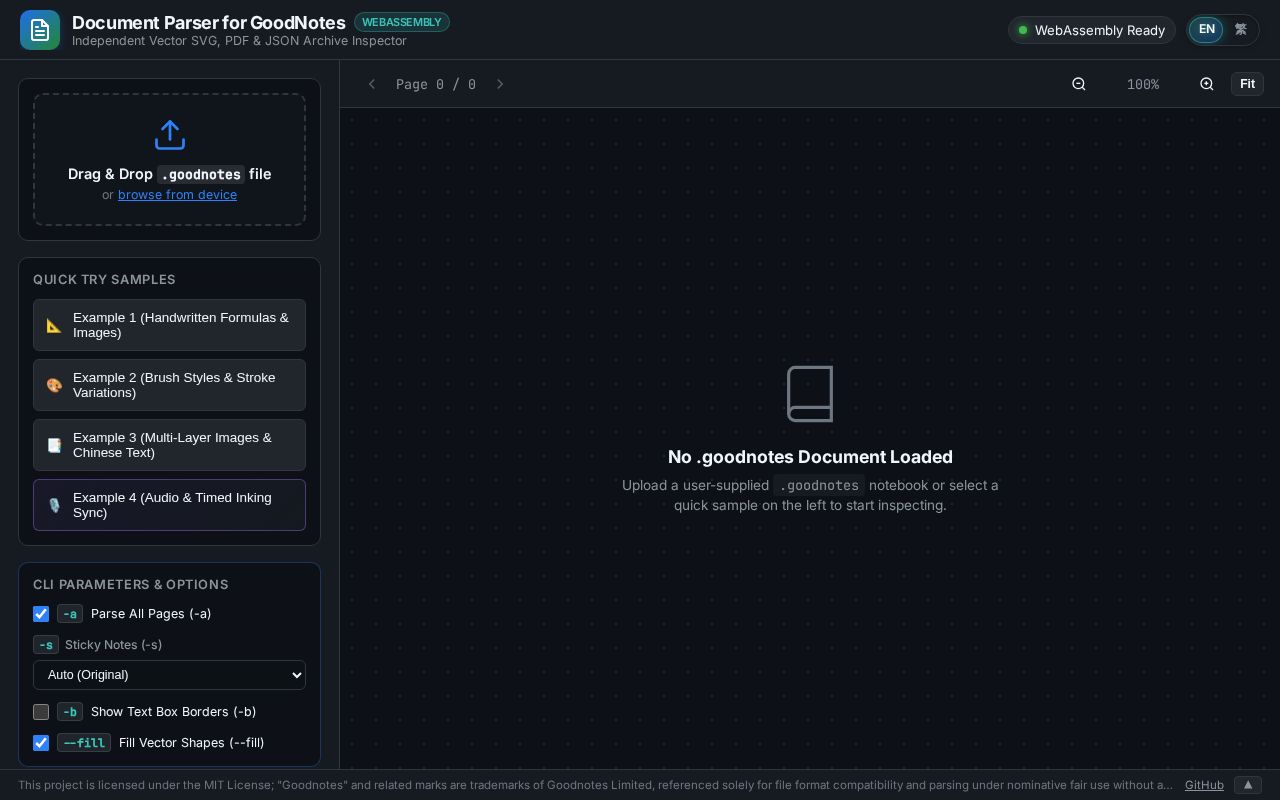Click the Document Parser for GoodNotes title
This screenshot has width=1280, height=800.
[x=209, y=23]
